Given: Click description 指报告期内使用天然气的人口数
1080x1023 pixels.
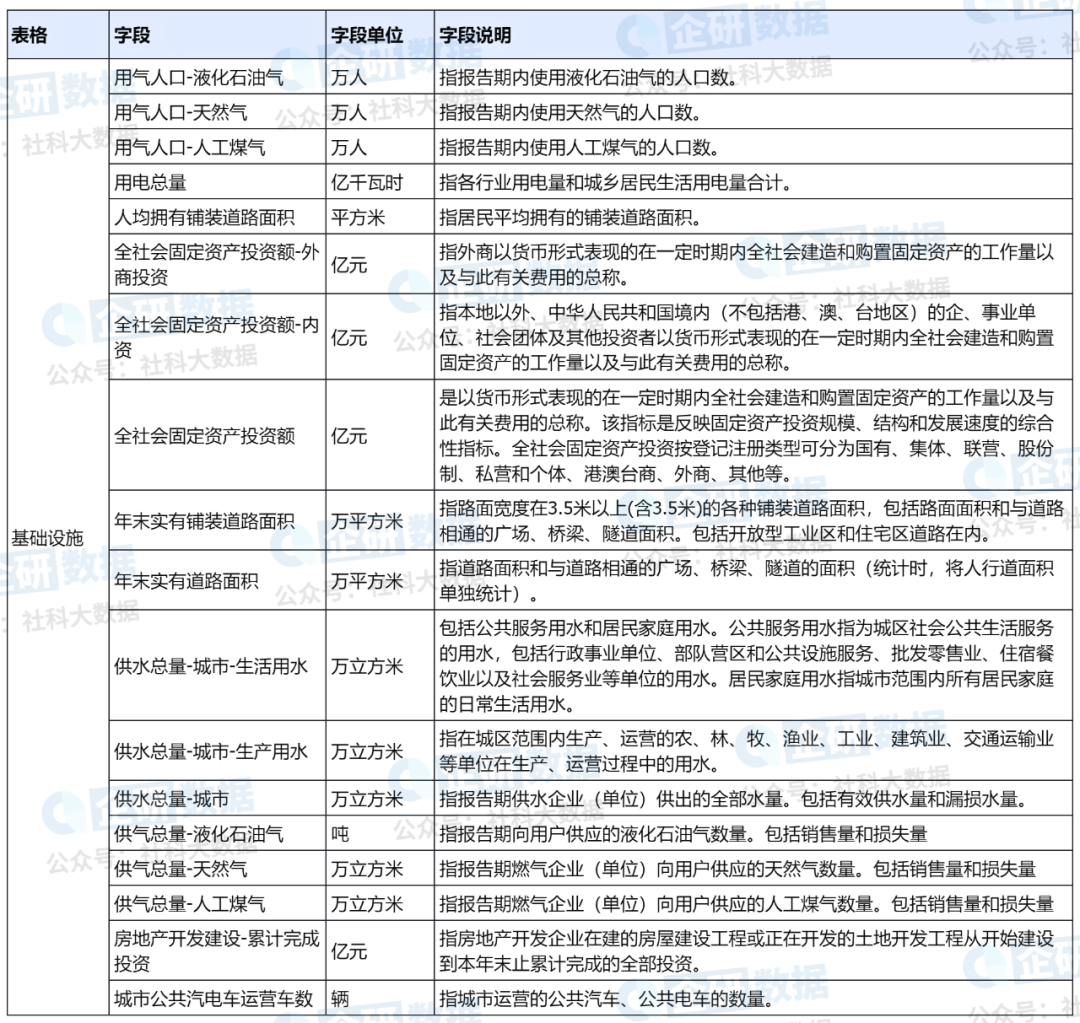Looking at the screenshot, I should (x=754, y=112).
